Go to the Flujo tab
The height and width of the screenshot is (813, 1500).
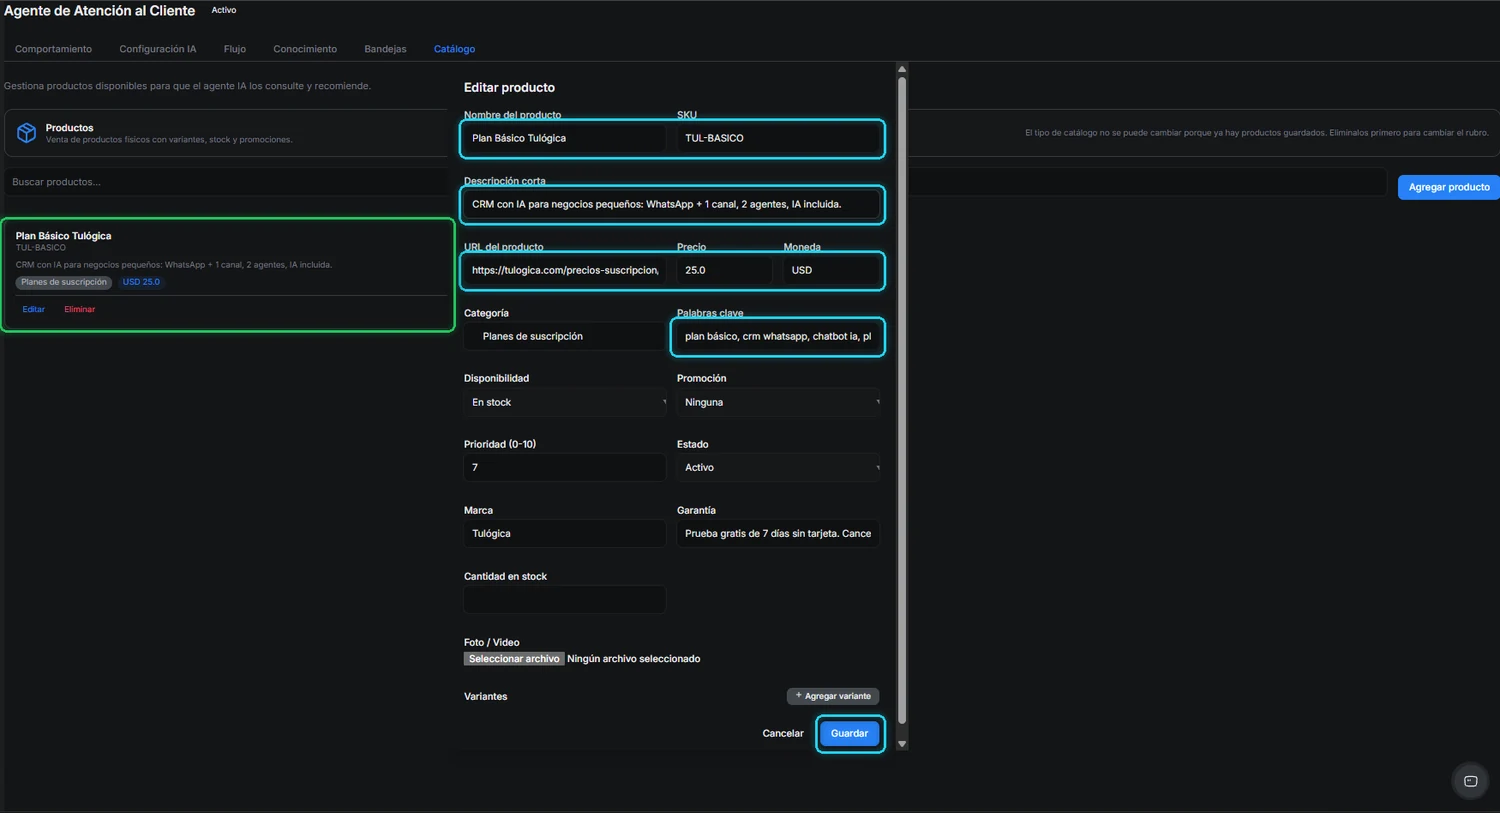235,49
